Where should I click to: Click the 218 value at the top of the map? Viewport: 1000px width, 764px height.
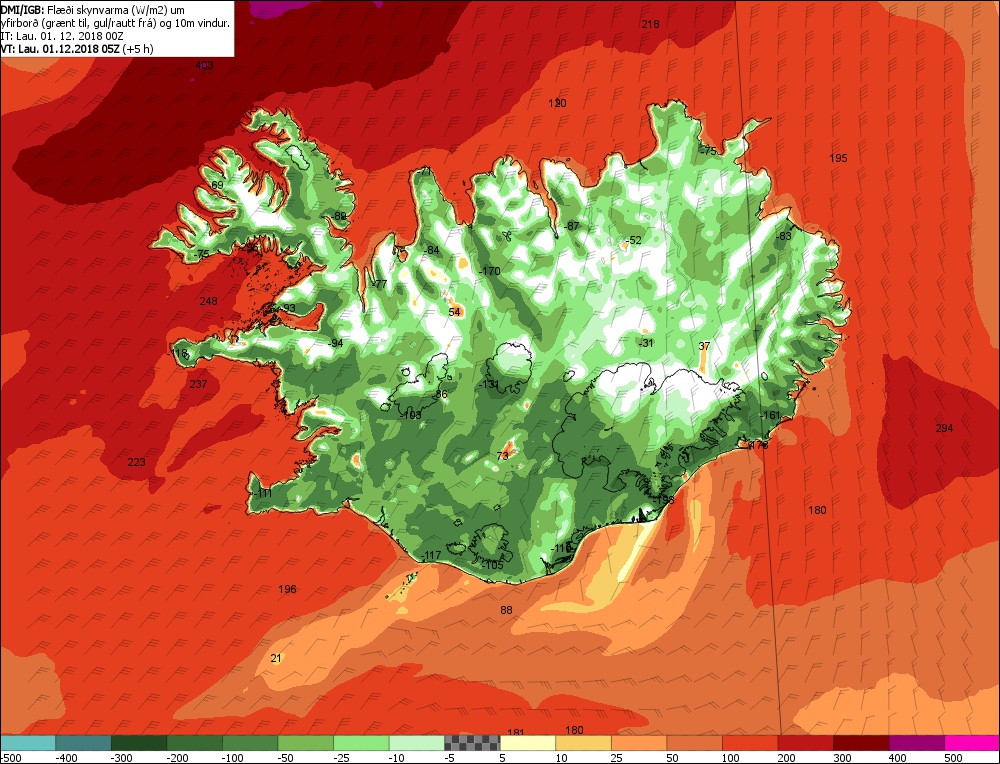click(x=651, y=24)
